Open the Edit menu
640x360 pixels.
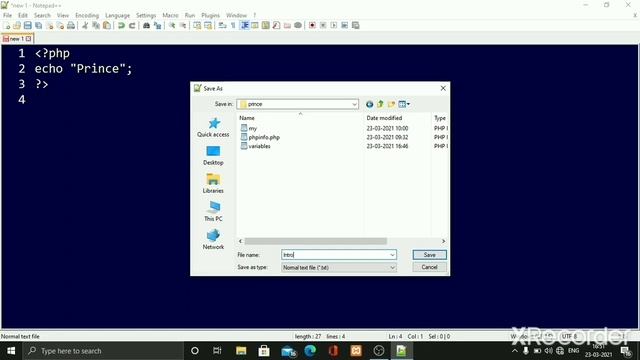[22, 15]
